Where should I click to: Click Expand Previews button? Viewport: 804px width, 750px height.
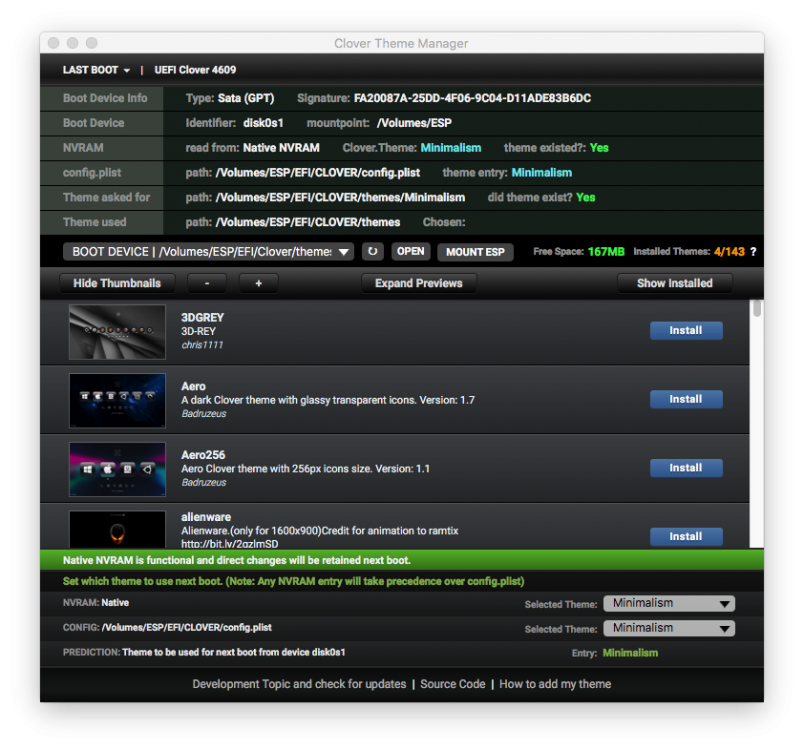point(418,283)
